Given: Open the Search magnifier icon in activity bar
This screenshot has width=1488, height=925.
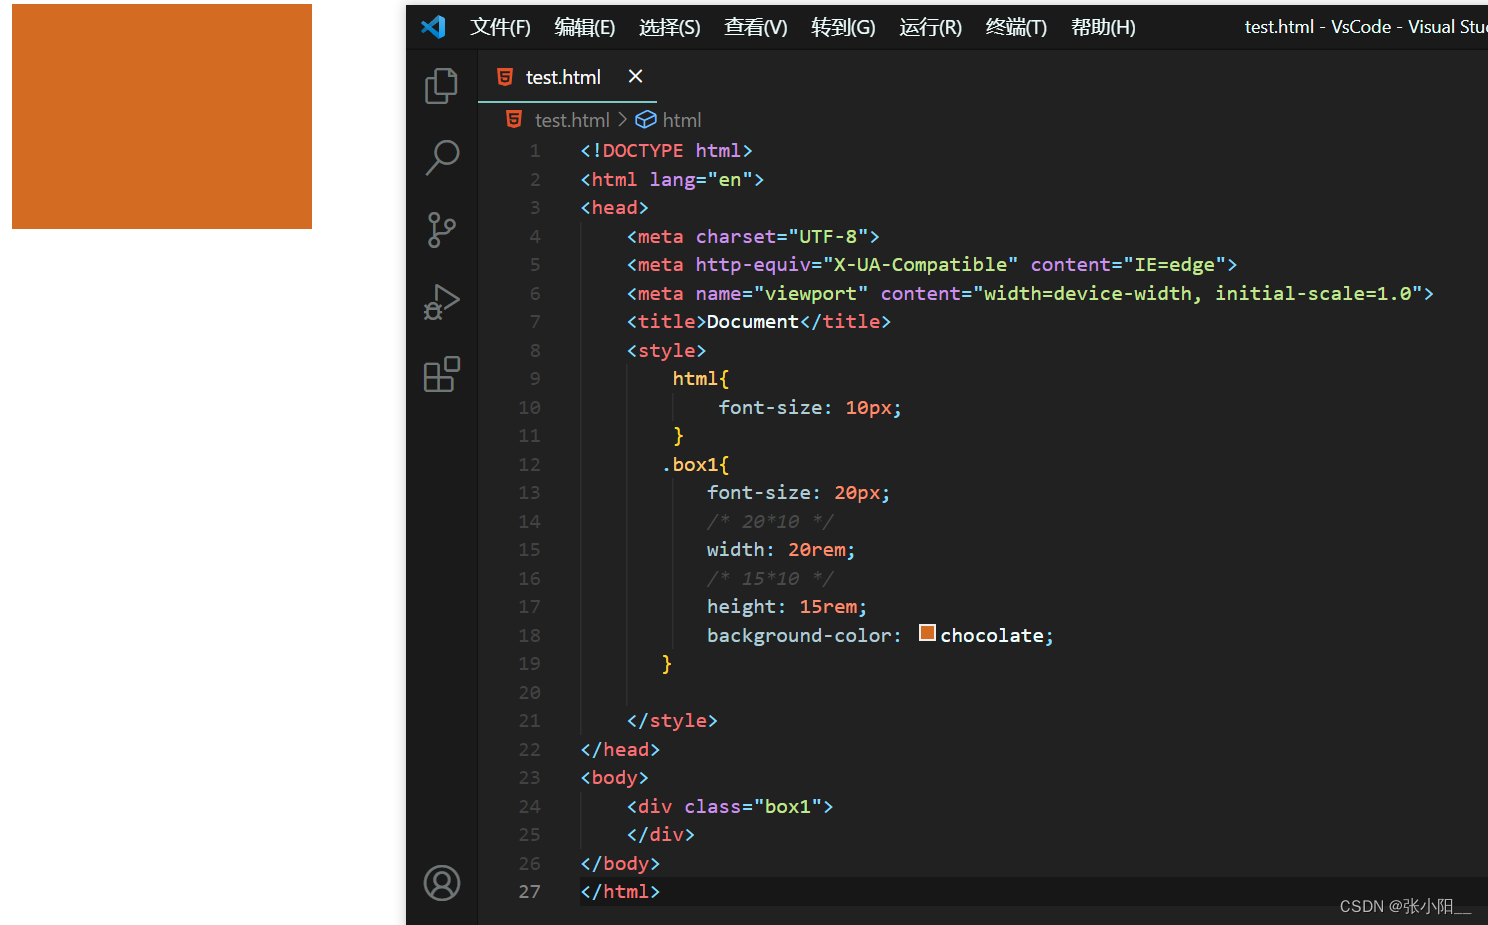Looking at the screenshot, I should 442,157.
